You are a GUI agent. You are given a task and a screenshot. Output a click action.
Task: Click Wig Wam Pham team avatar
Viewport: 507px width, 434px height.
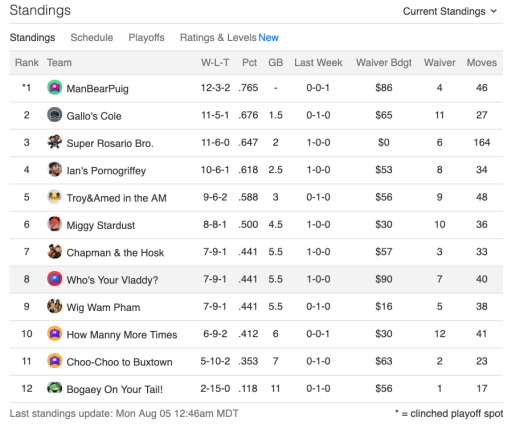point(54,306)
